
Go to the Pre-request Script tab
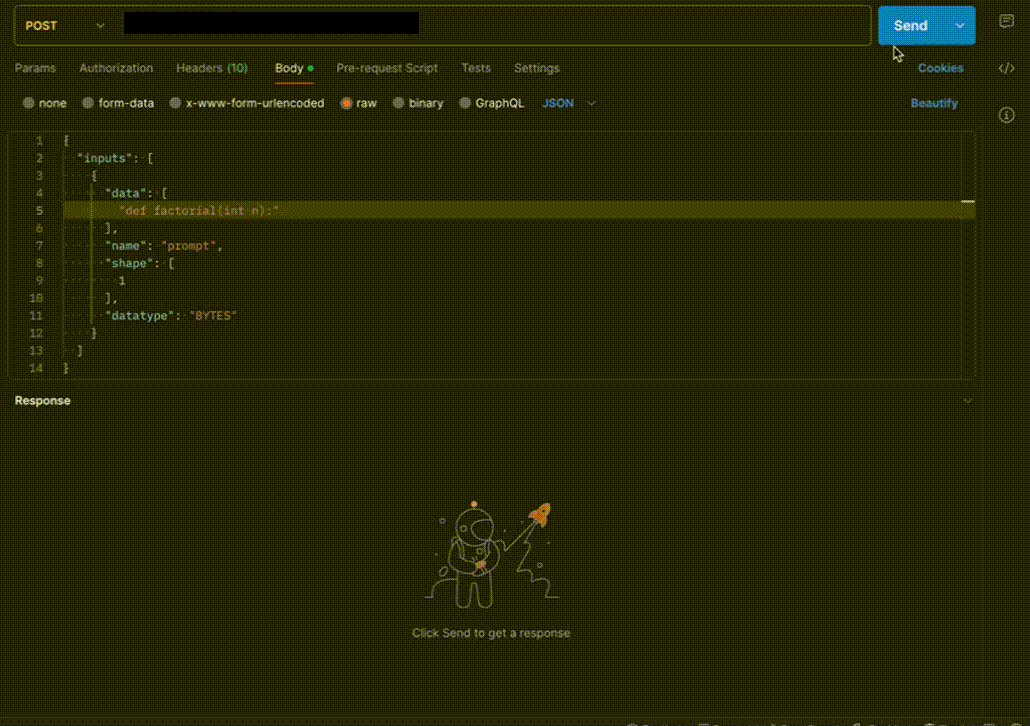[x=387, y=68]
